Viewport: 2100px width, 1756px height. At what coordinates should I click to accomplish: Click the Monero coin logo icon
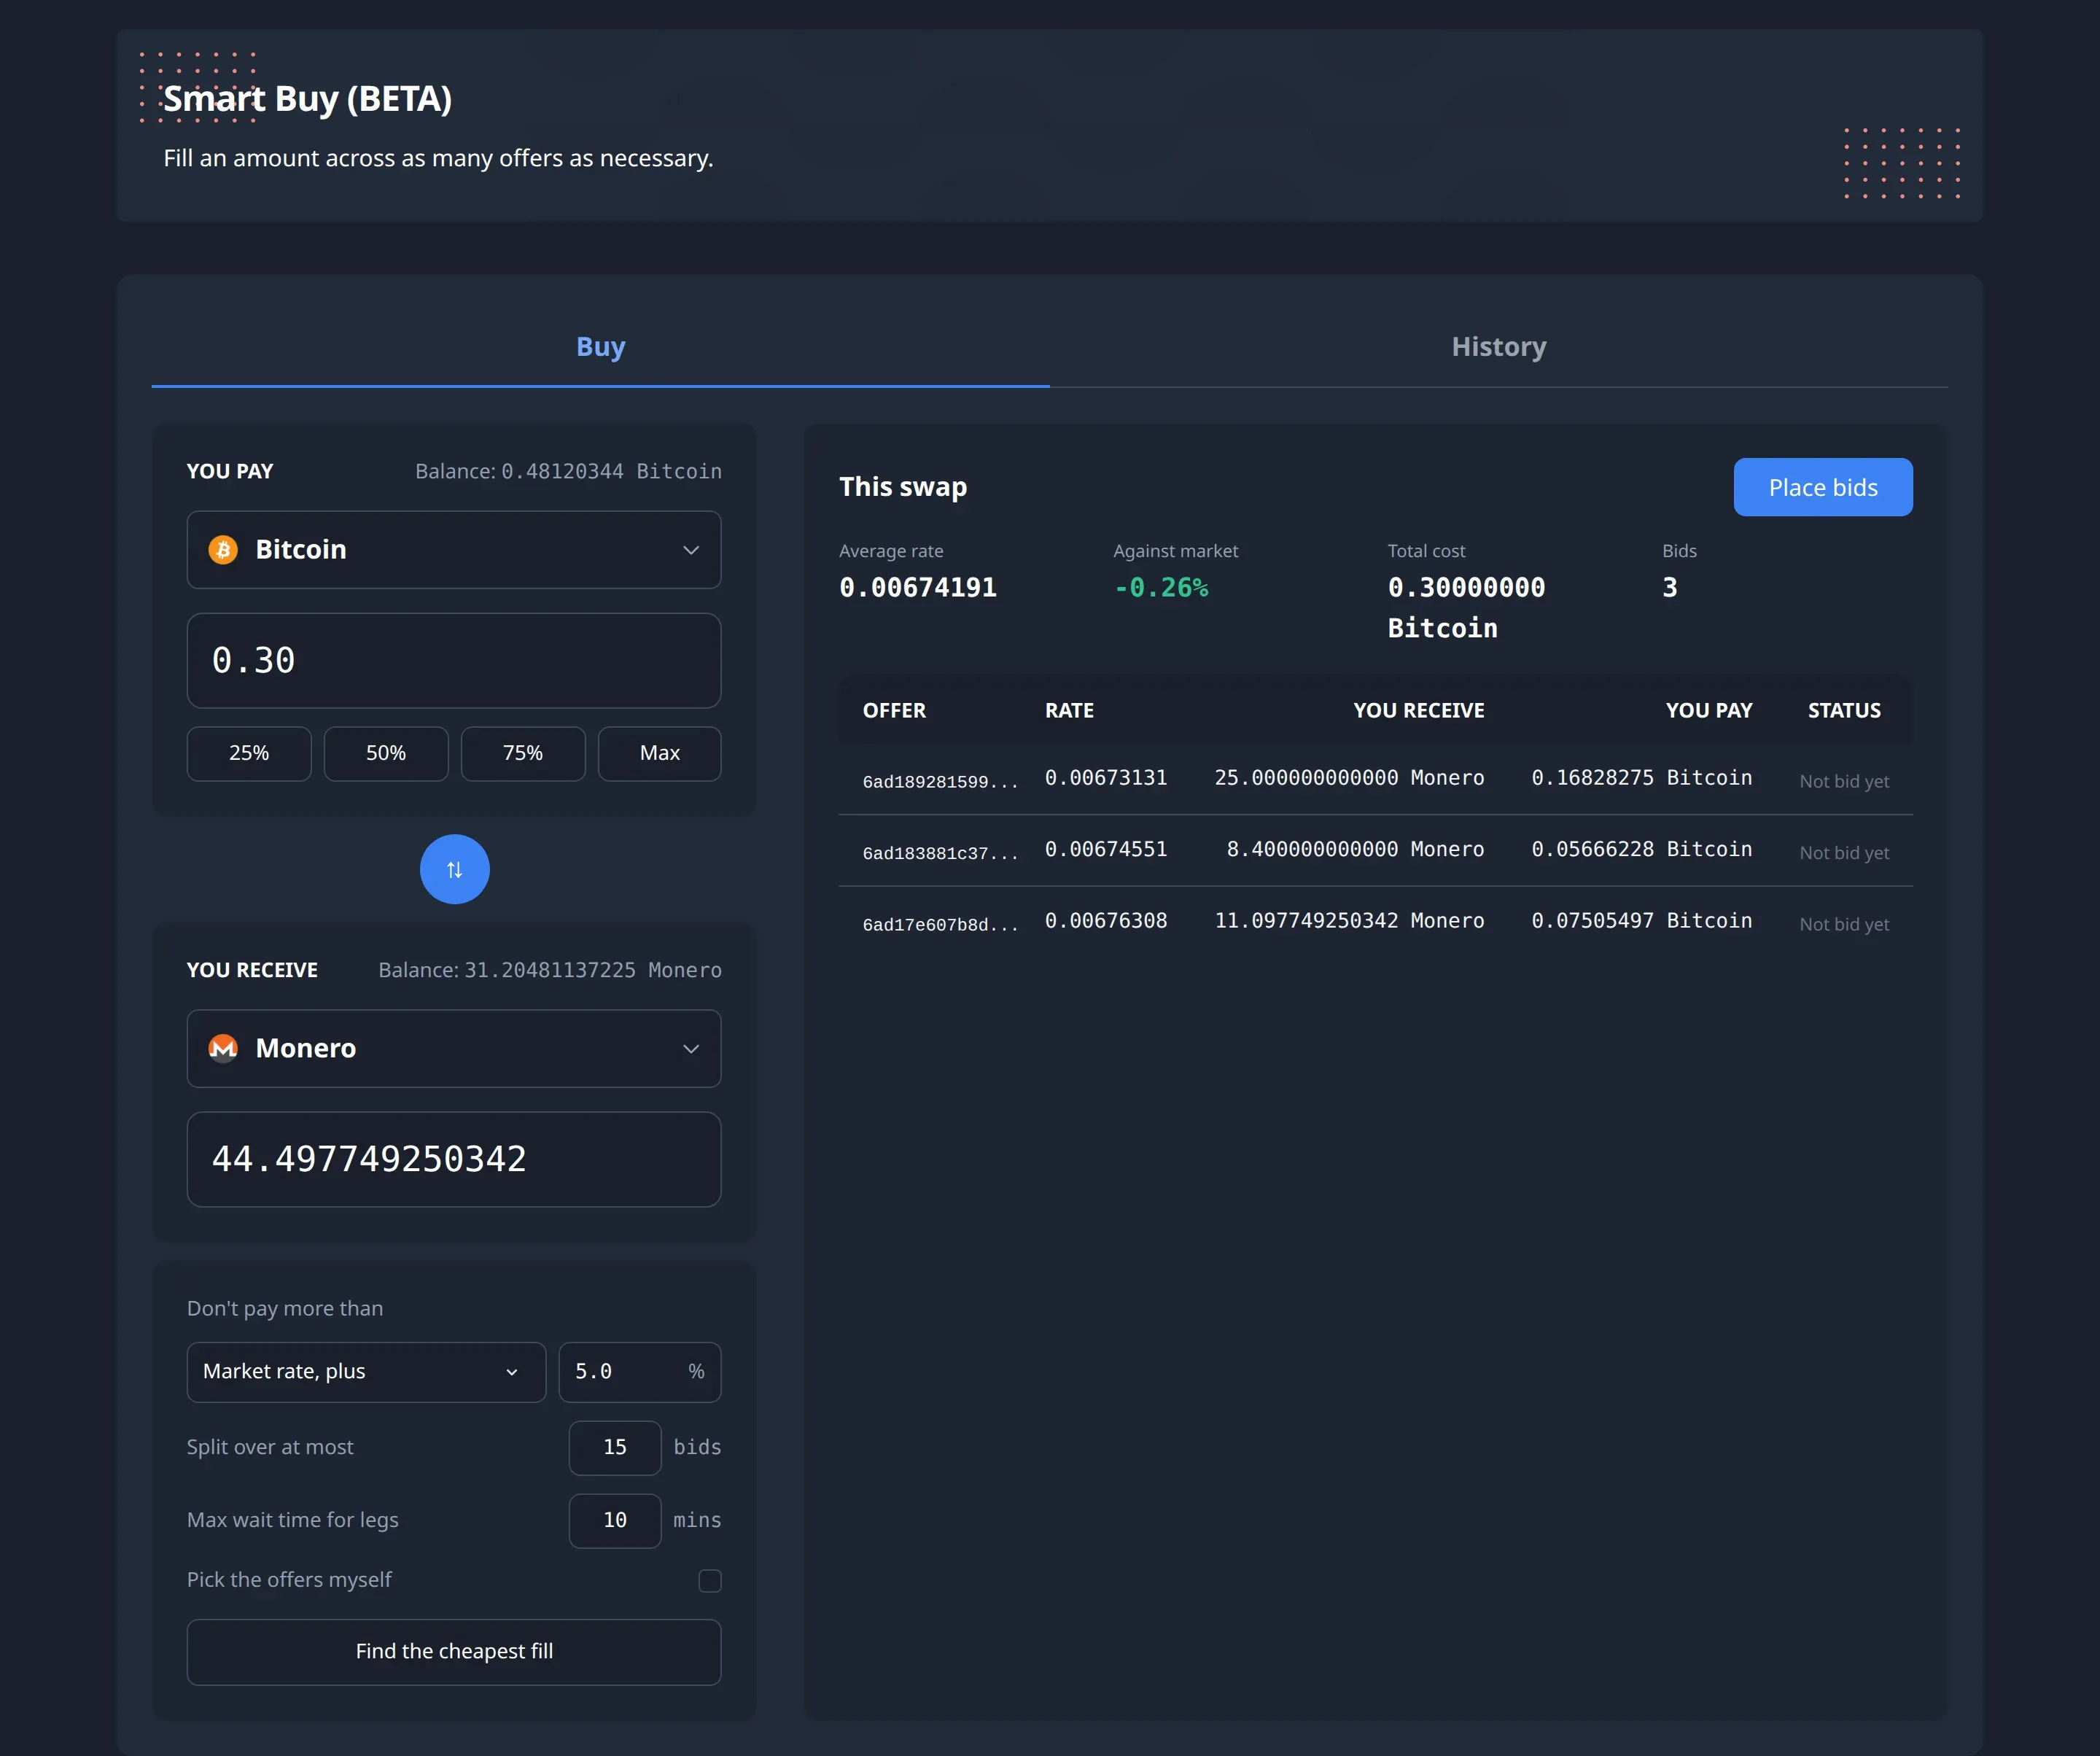click(x=223, y=1048)
